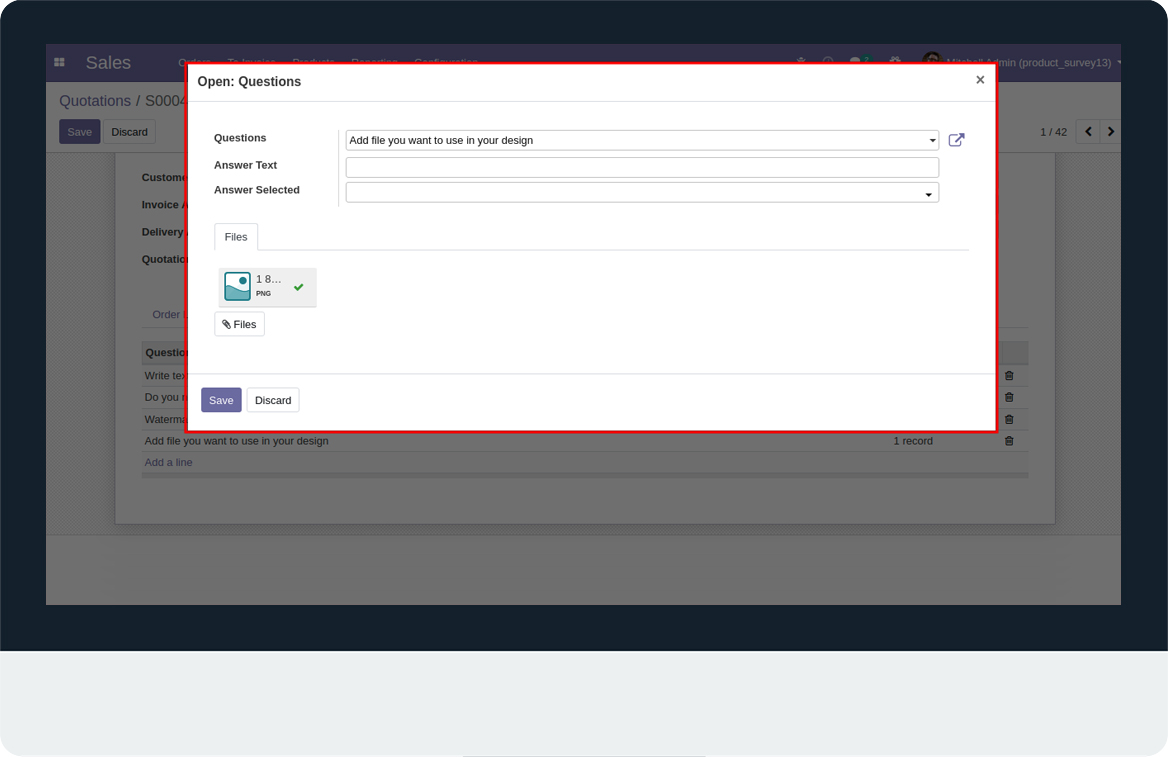The image size is (1168, 757).
Task: Click the 'Open: Questions' dialog title
Action: point(249,82)
